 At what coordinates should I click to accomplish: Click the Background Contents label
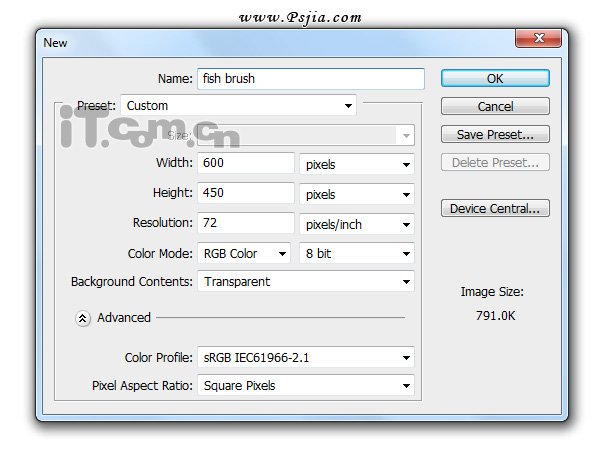[132, 282]
